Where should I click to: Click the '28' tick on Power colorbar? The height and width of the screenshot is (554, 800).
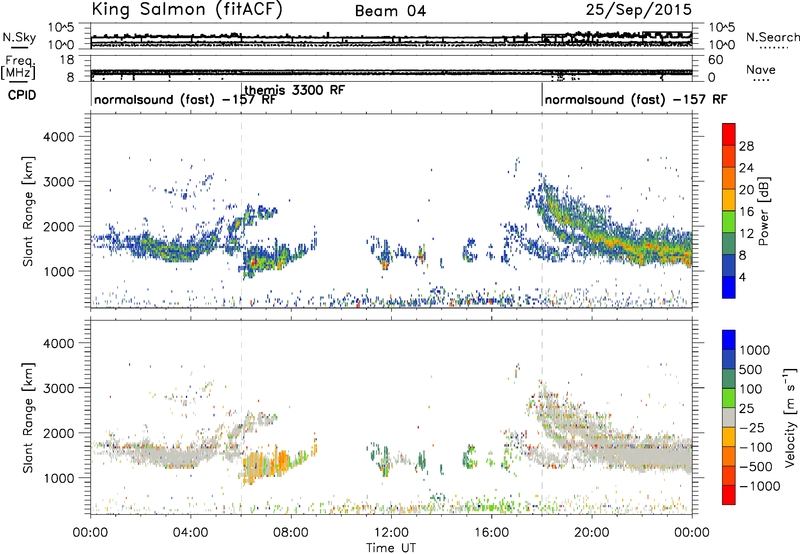(746, 146)
